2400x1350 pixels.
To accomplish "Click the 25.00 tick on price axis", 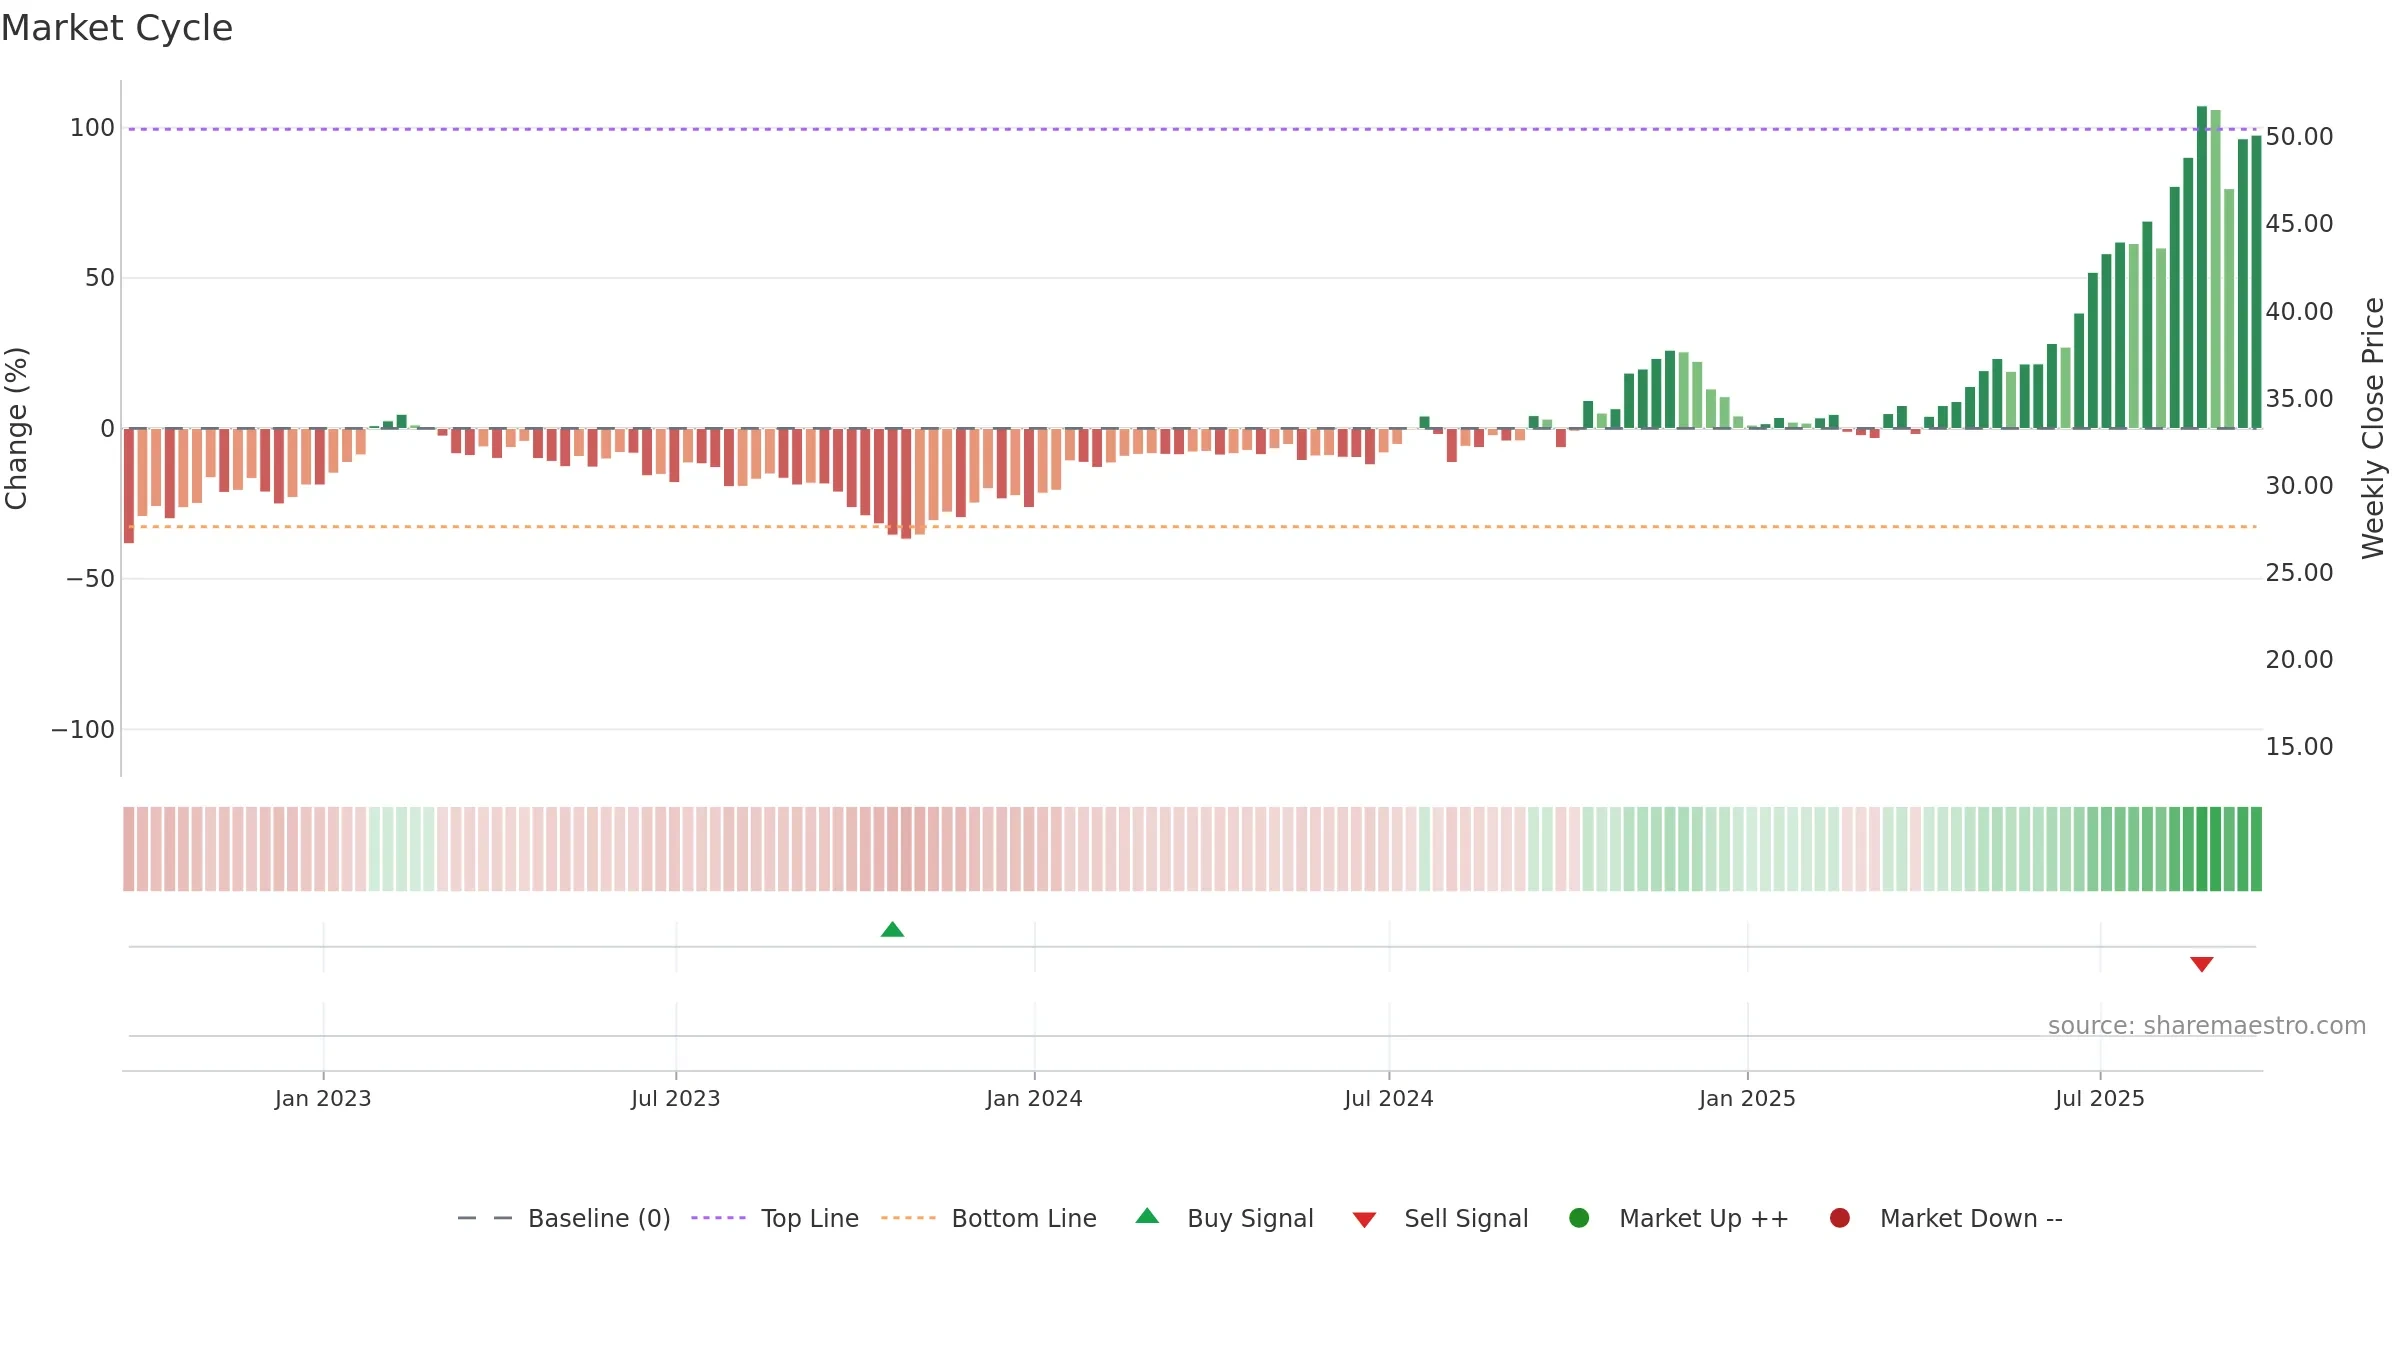I will point(2299,573).
